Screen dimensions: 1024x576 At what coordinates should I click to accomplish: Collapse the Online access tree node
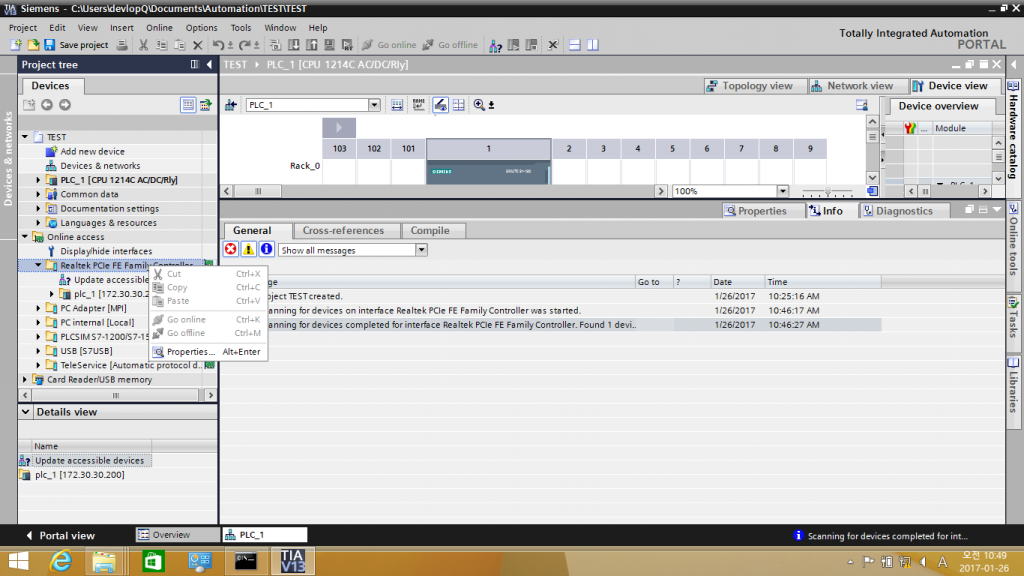coord(25,237)
